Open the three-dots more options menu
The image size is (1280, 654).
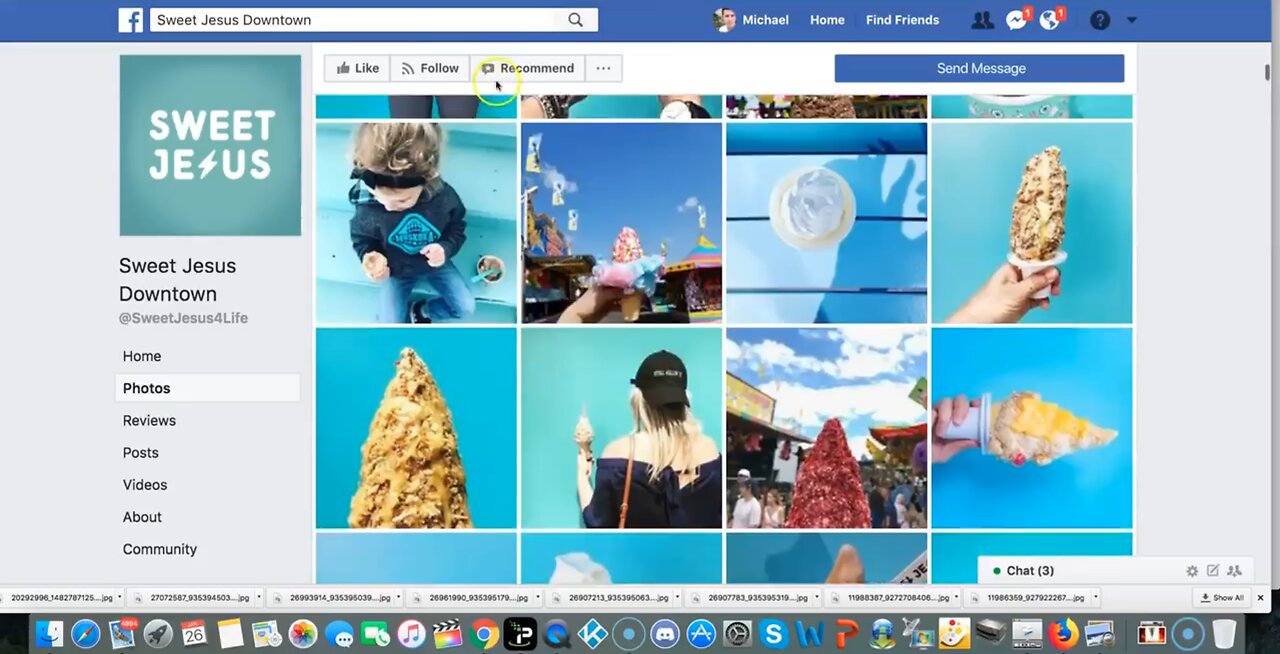(x=603, y=68)
